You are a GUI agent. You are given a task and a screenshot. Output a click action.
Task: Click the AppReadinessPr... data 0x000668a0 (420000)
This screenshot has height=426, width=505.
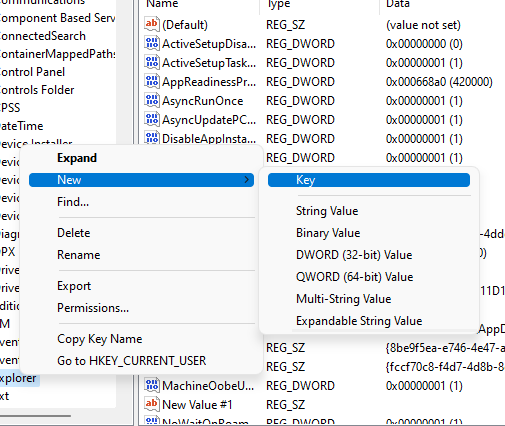(x=439, y=82)
